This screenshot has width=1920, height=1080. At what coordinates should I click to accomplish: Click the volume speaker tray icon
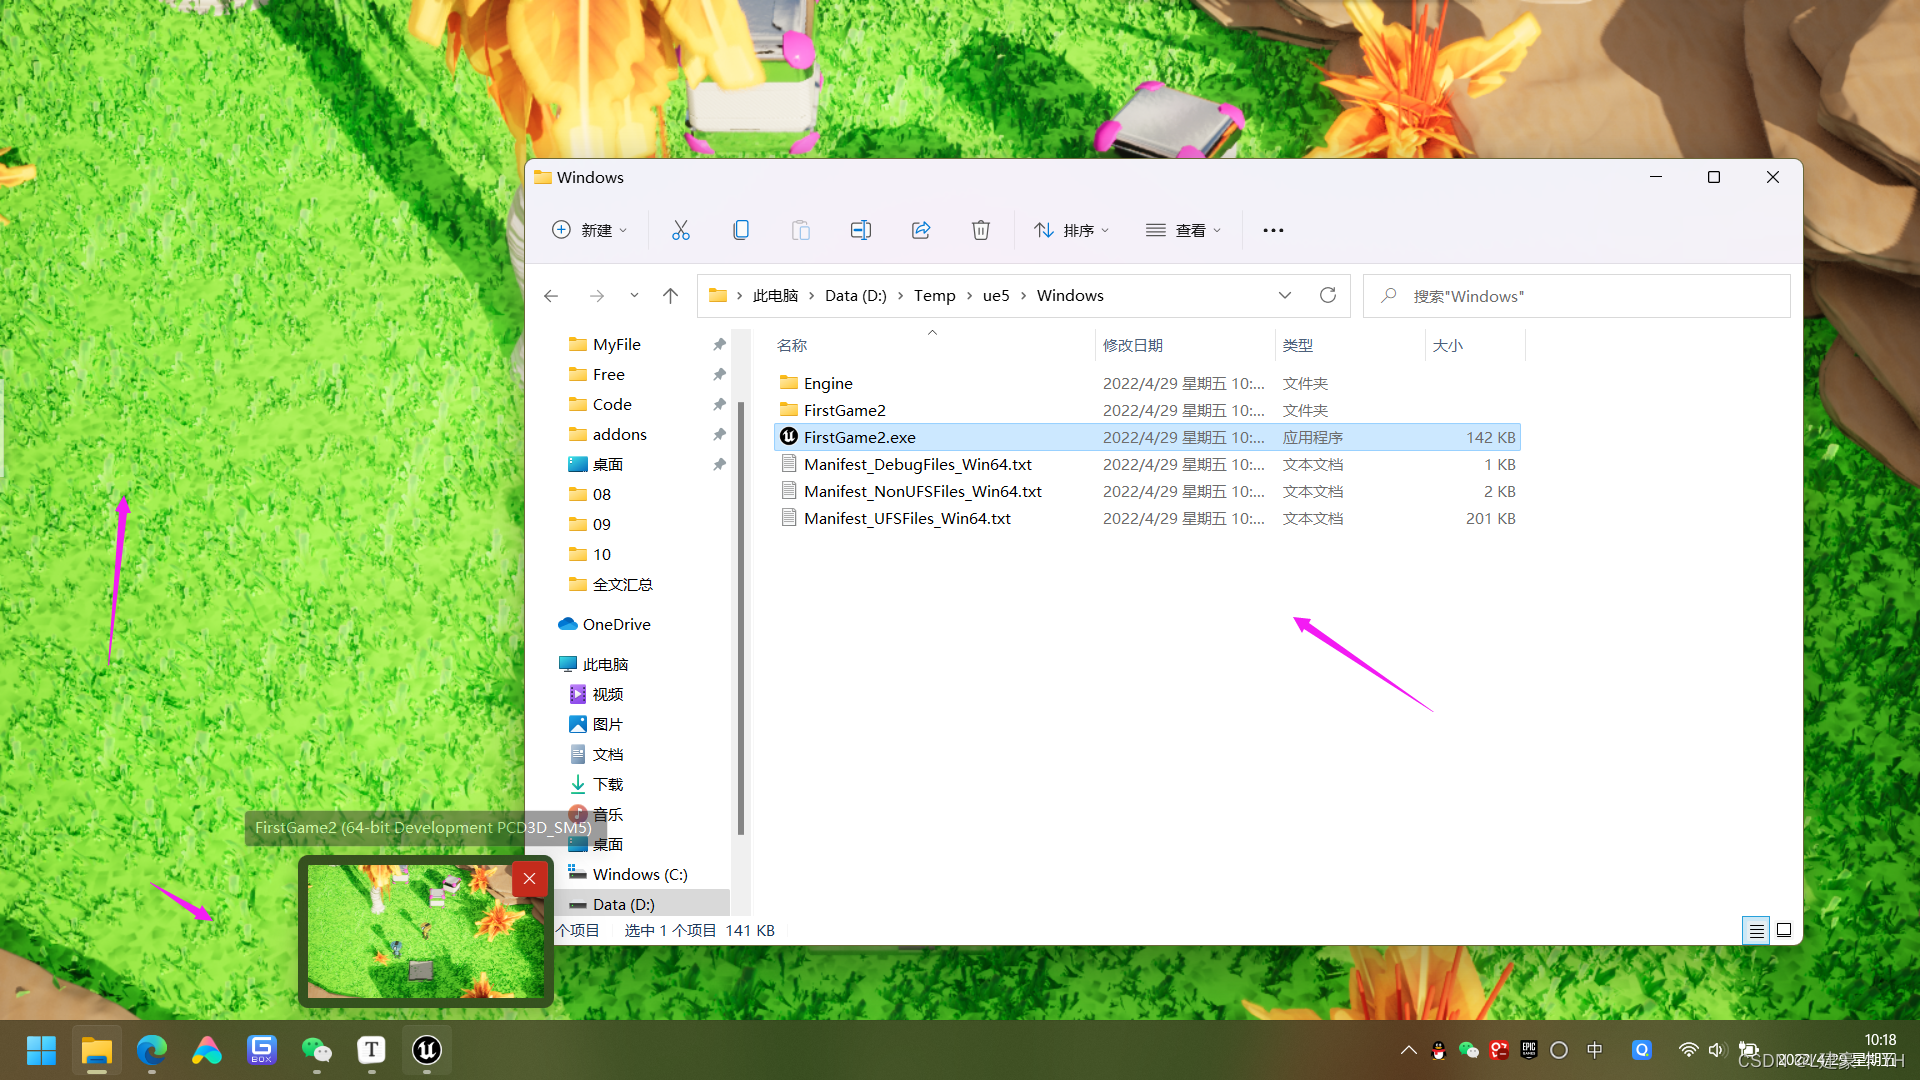tap(1716, 1050)
